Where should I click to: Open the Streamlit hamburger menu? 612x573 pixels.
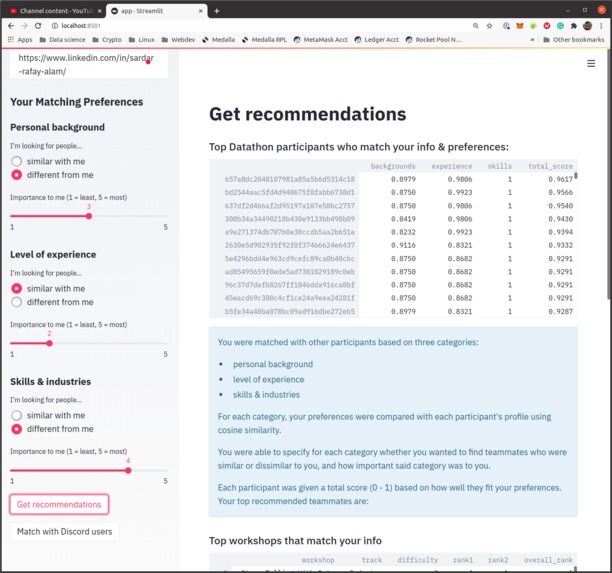pos(591,63)
